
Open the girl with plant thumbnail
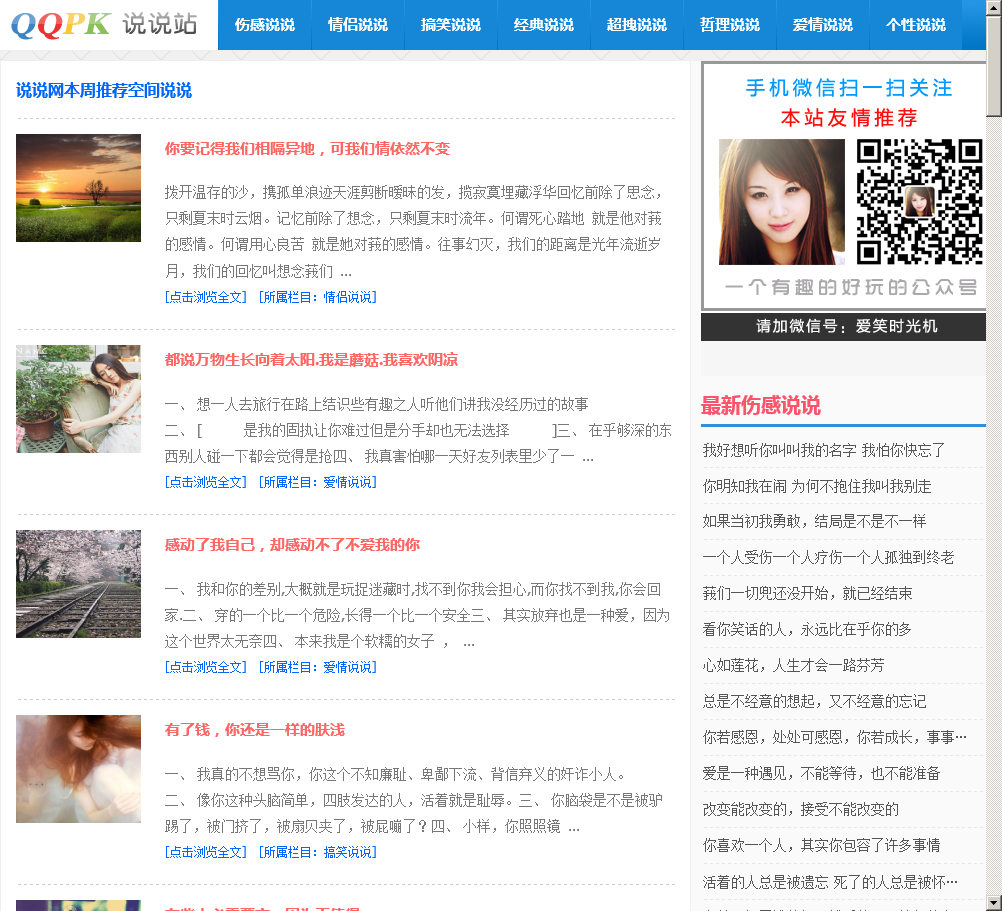coord(78,399)
